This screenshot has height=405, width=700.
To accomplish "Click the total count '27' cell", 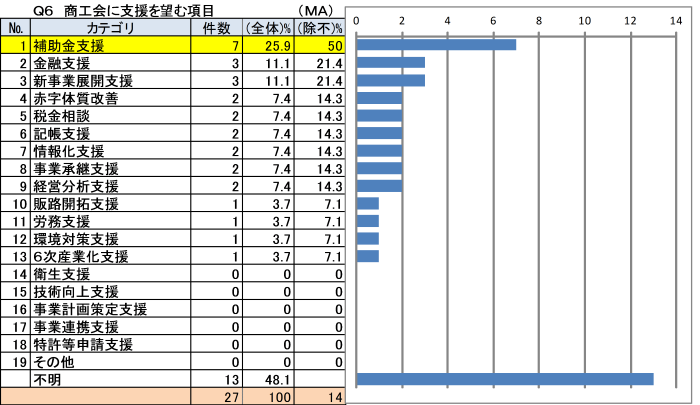I will pos(217,397).
